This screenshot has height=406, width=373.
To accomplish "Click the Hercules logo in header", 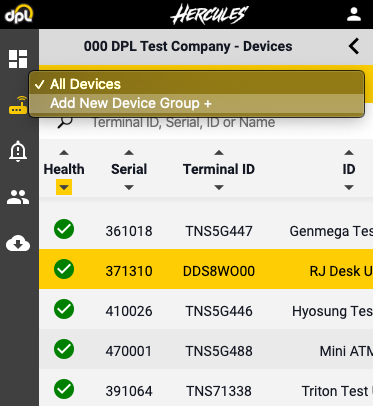I will pyautogui.click(x=209, y=14).
